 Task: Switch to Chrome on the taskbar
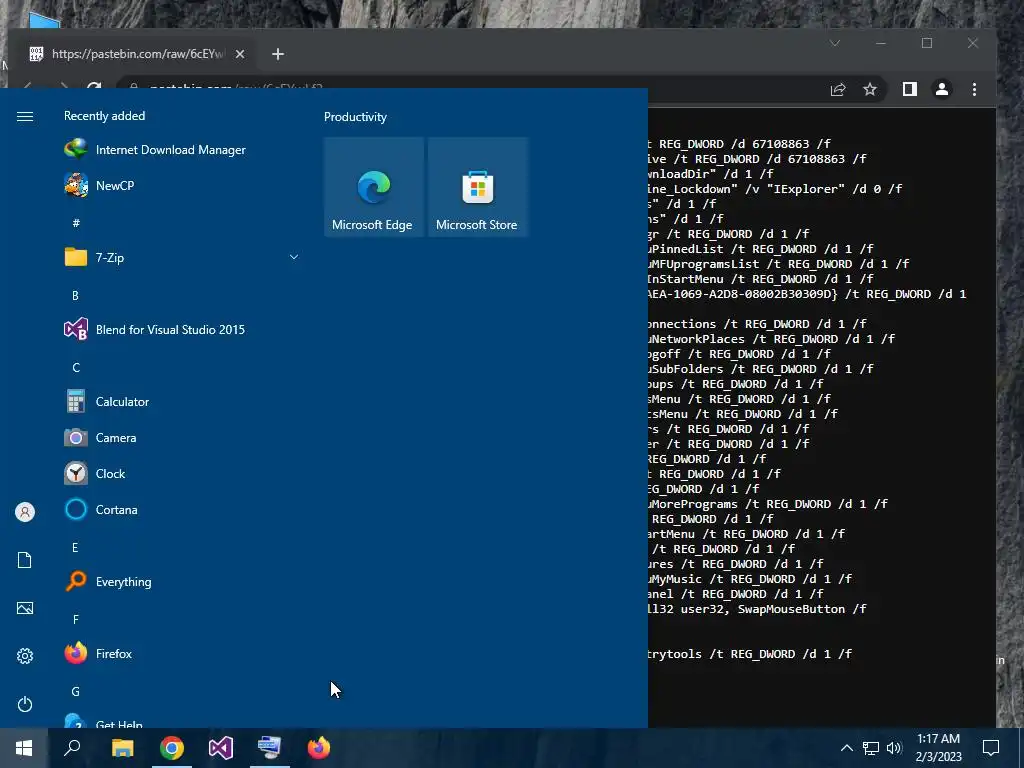tap(172, 748)
